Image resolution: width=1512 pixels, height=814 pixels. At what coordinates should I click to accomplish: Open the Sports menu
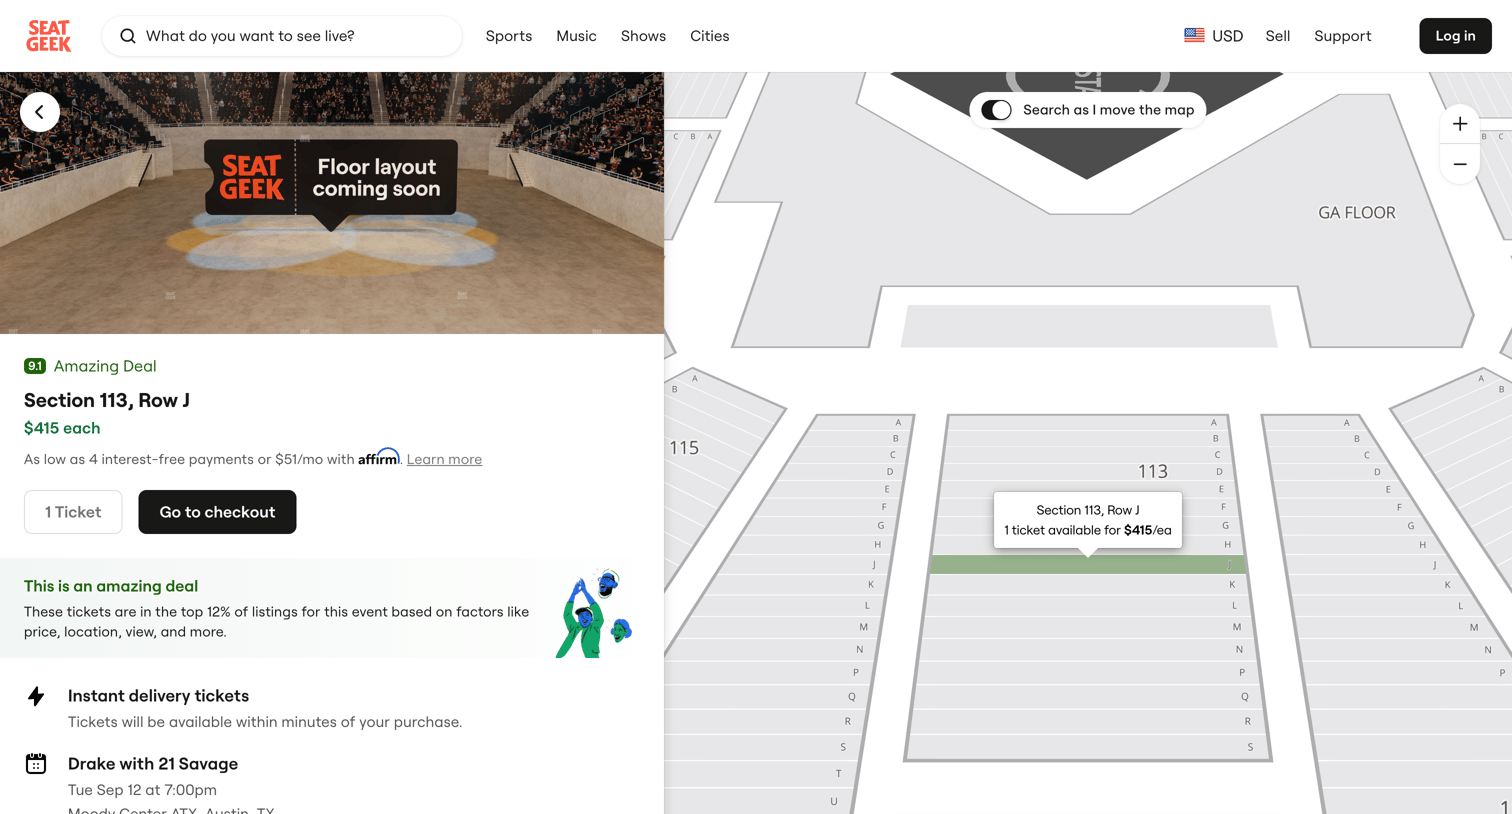point(509,36)
